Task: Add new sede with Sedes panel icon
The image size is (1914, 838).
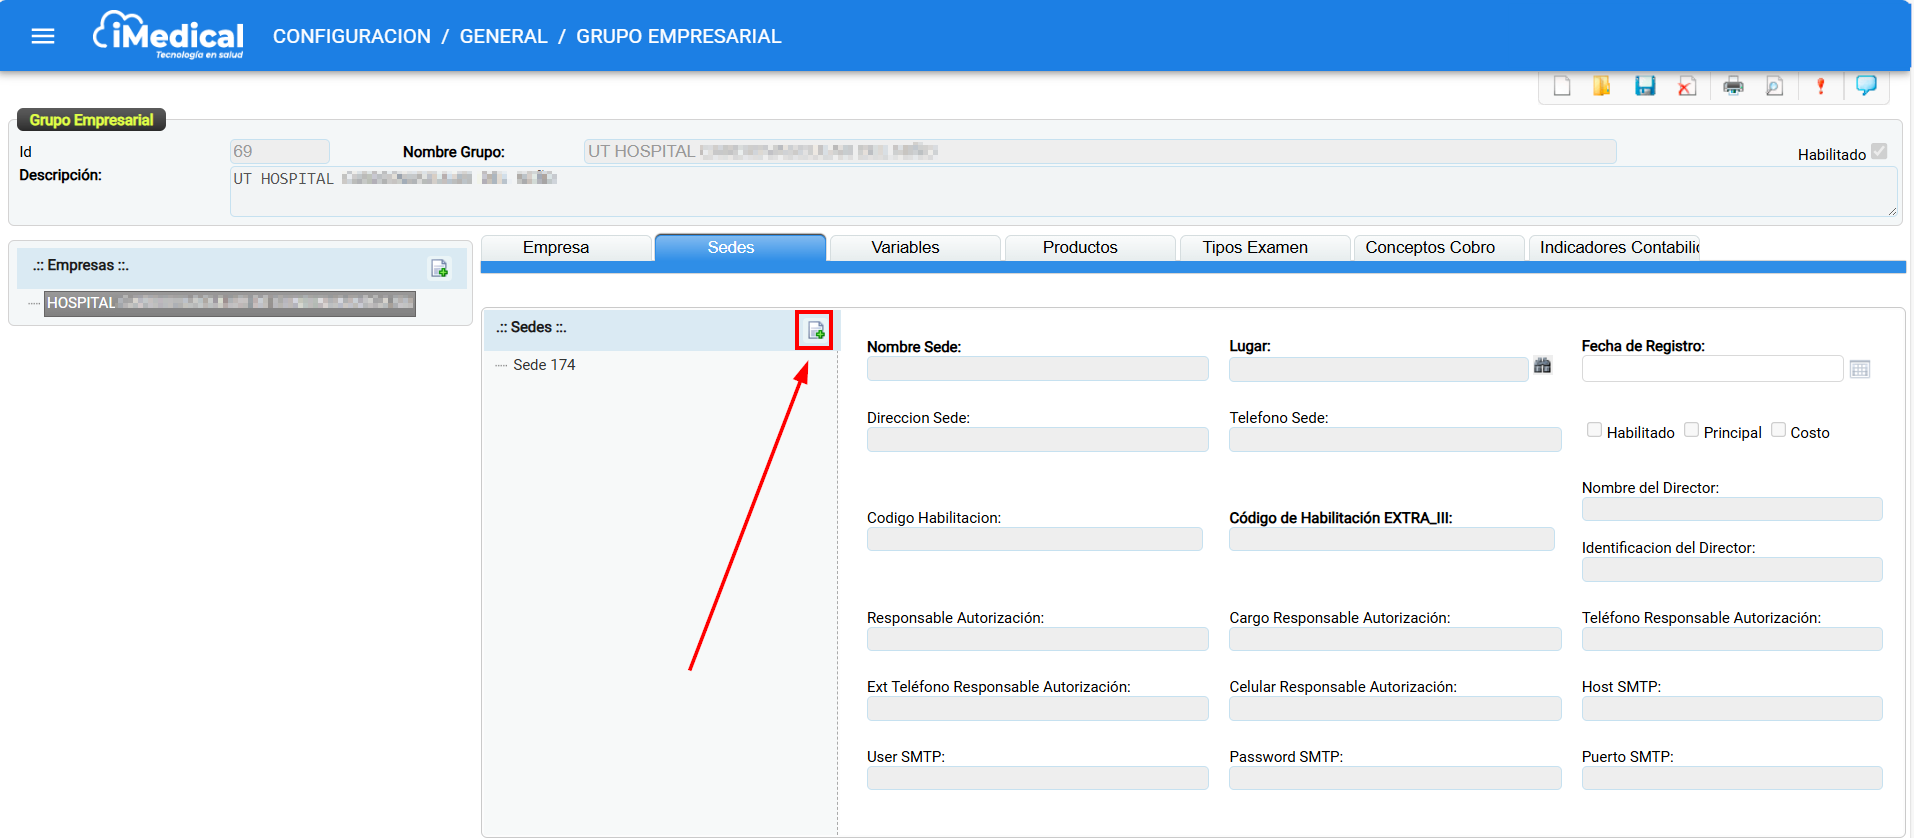Action: coord(815,330)
